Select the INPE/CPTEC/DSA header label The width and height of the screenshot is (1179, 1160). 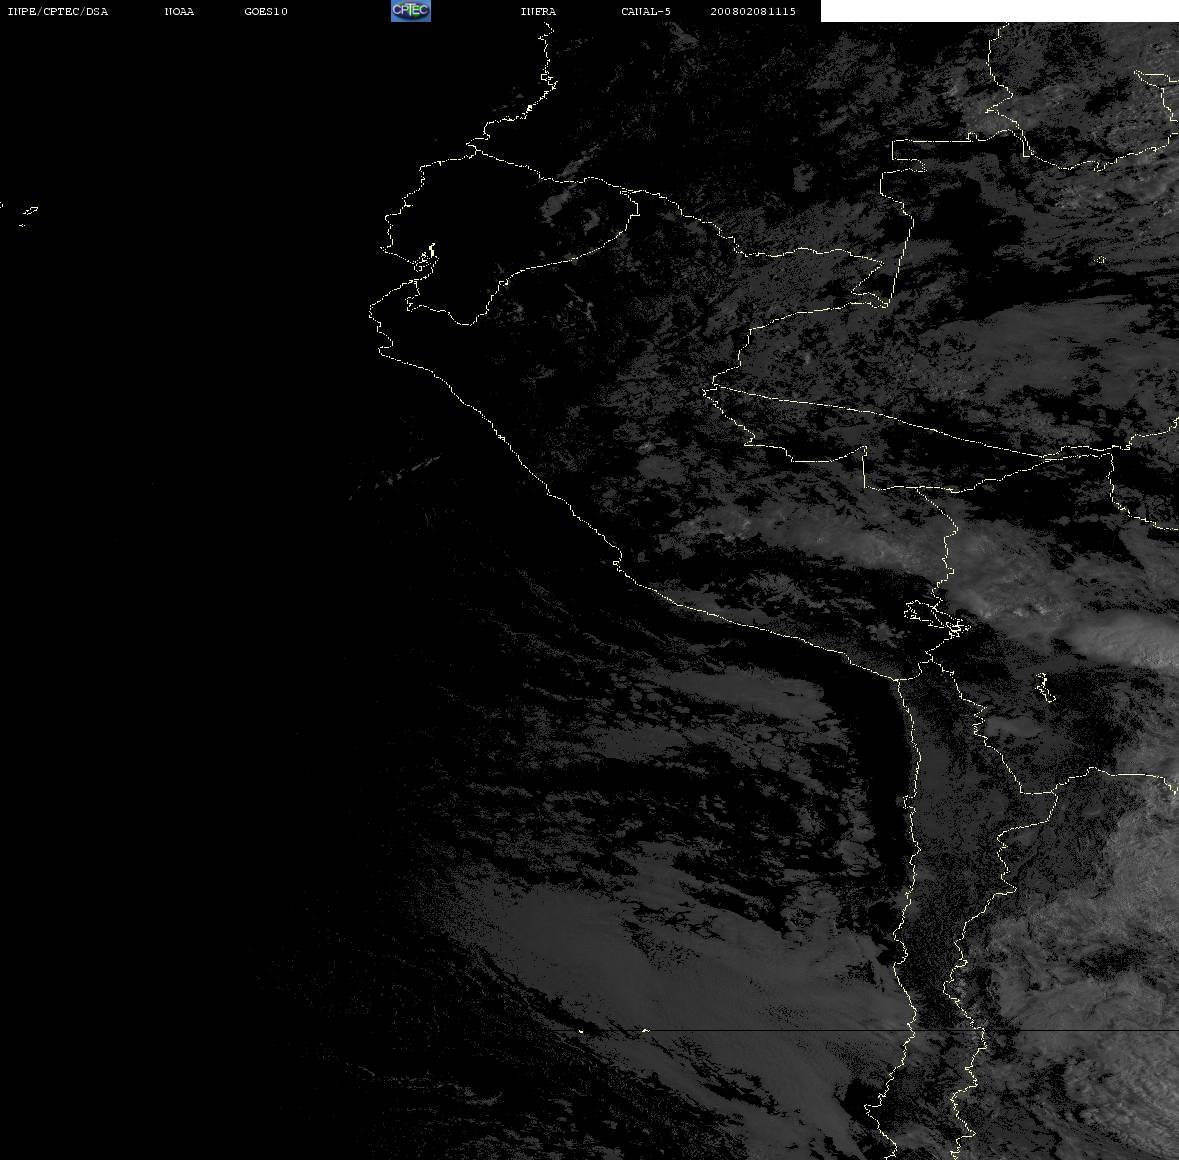[x=58, y=11]
